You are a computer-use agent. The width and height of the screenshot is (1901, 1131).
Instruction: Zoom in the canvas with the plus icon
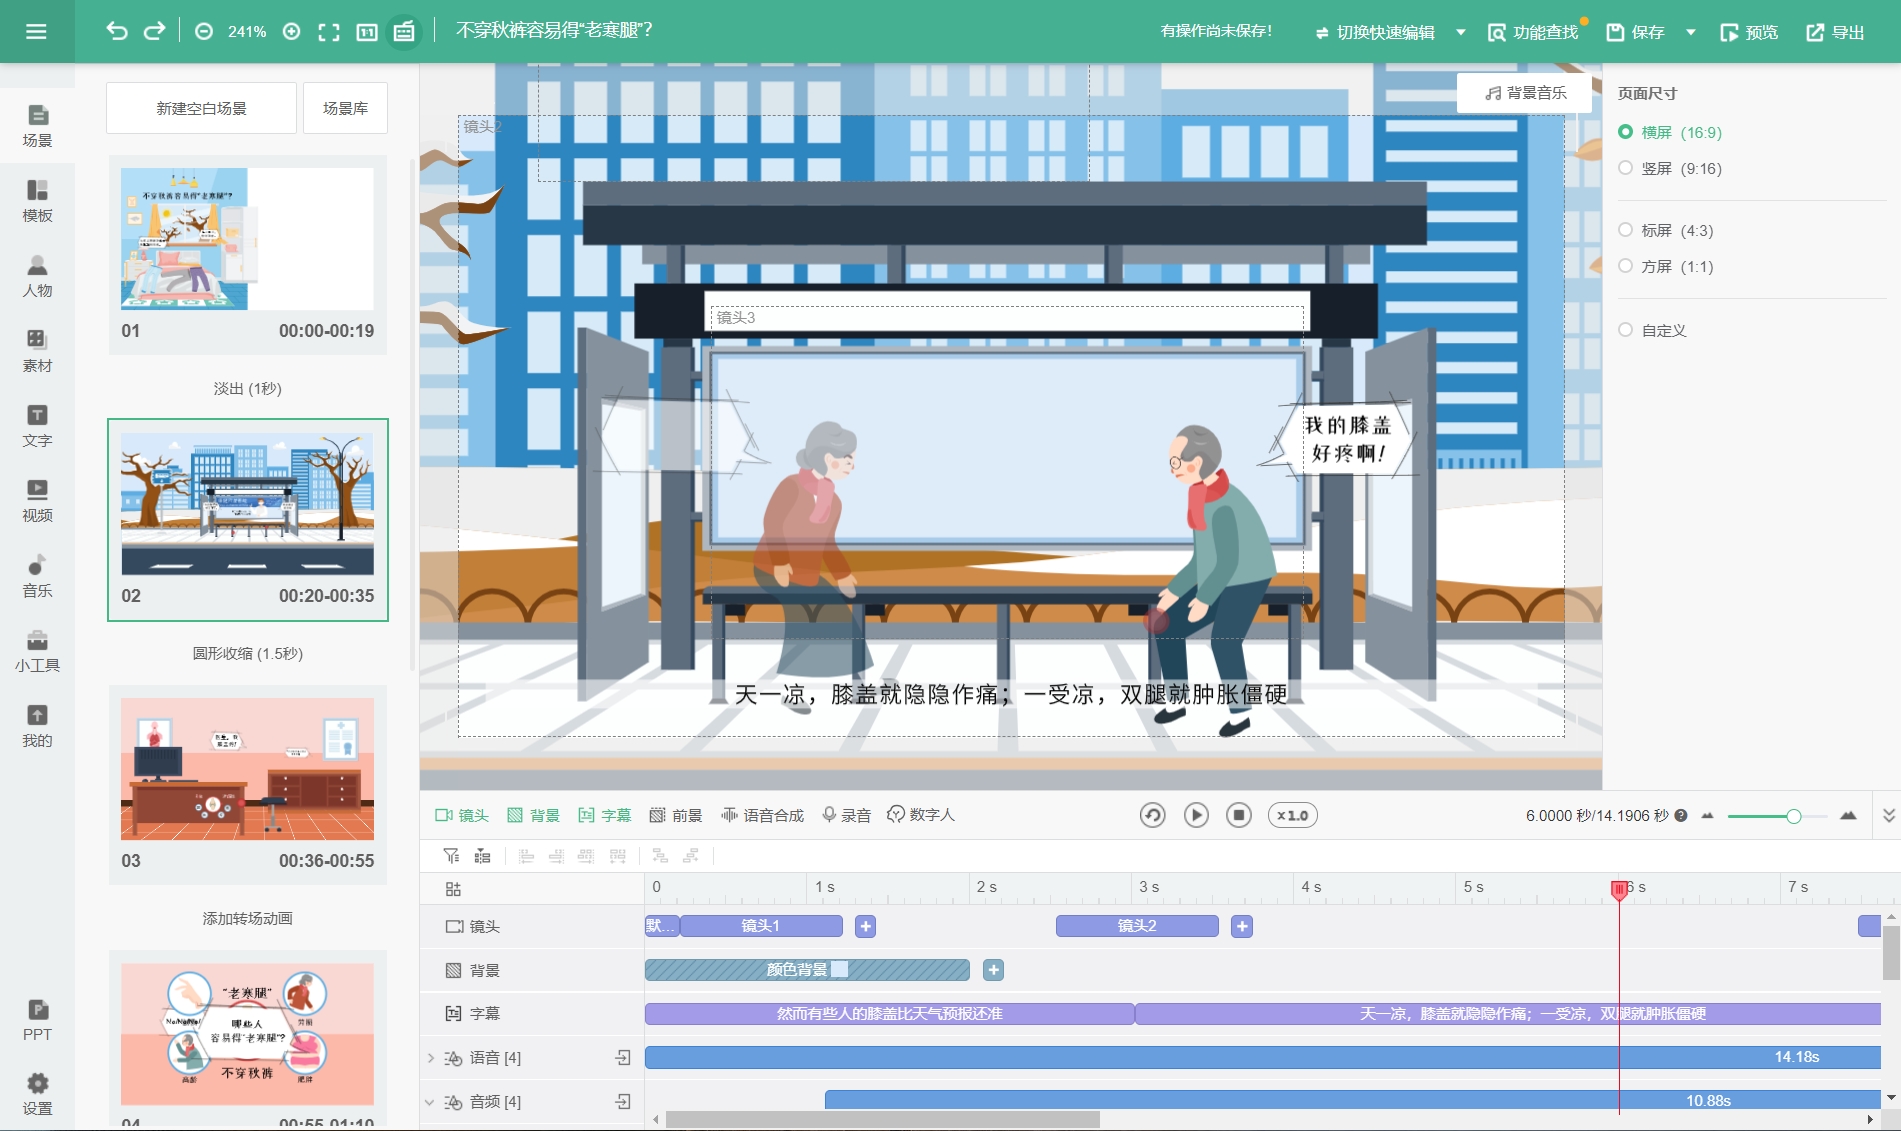pyautogui.click(x=292, y=32)
